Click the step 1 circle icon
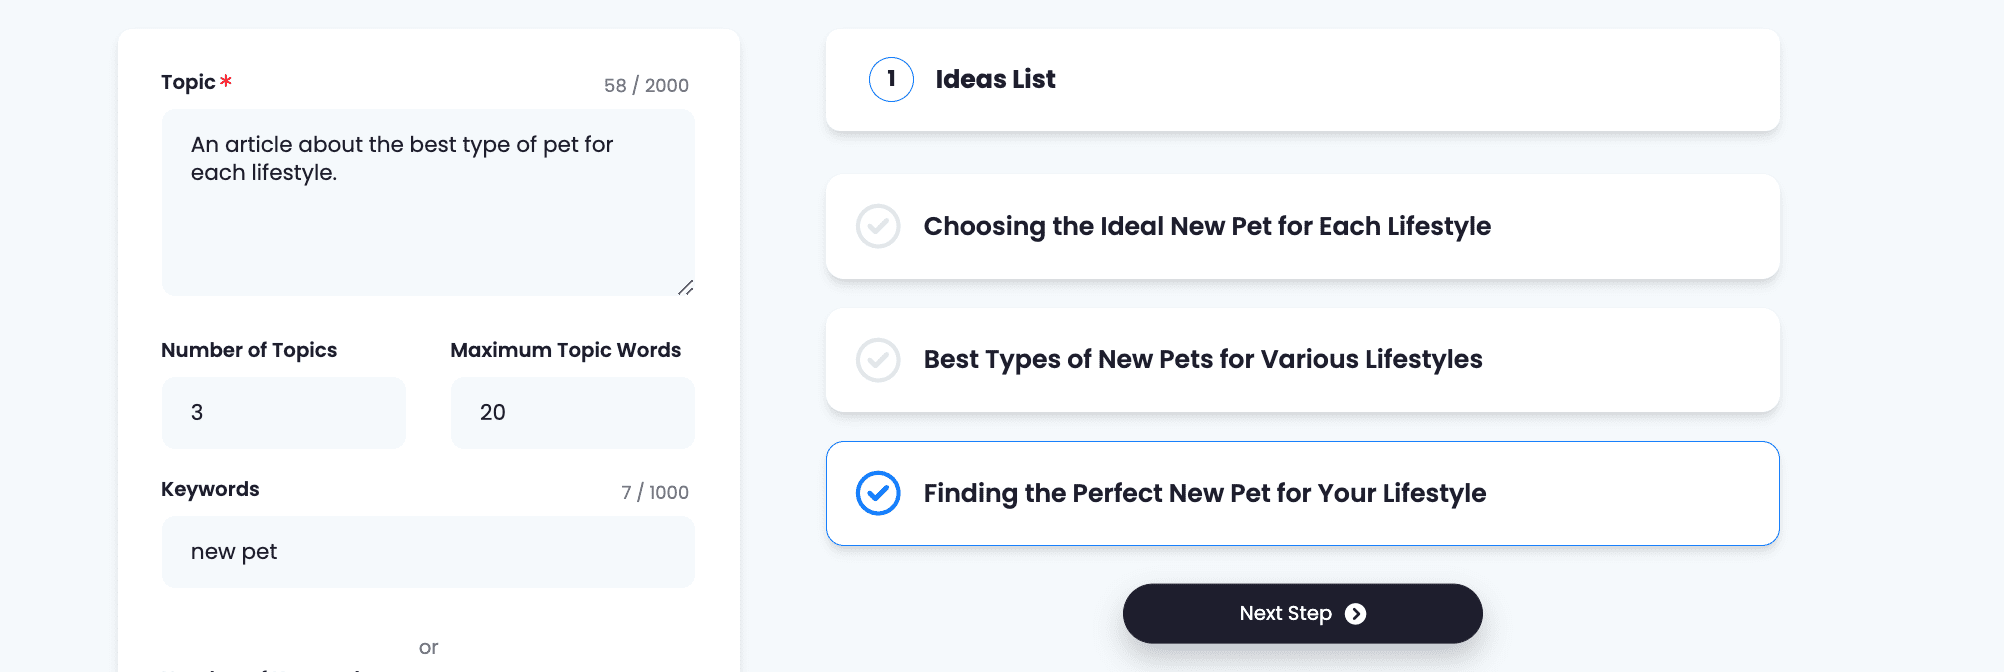 point(891,80)
